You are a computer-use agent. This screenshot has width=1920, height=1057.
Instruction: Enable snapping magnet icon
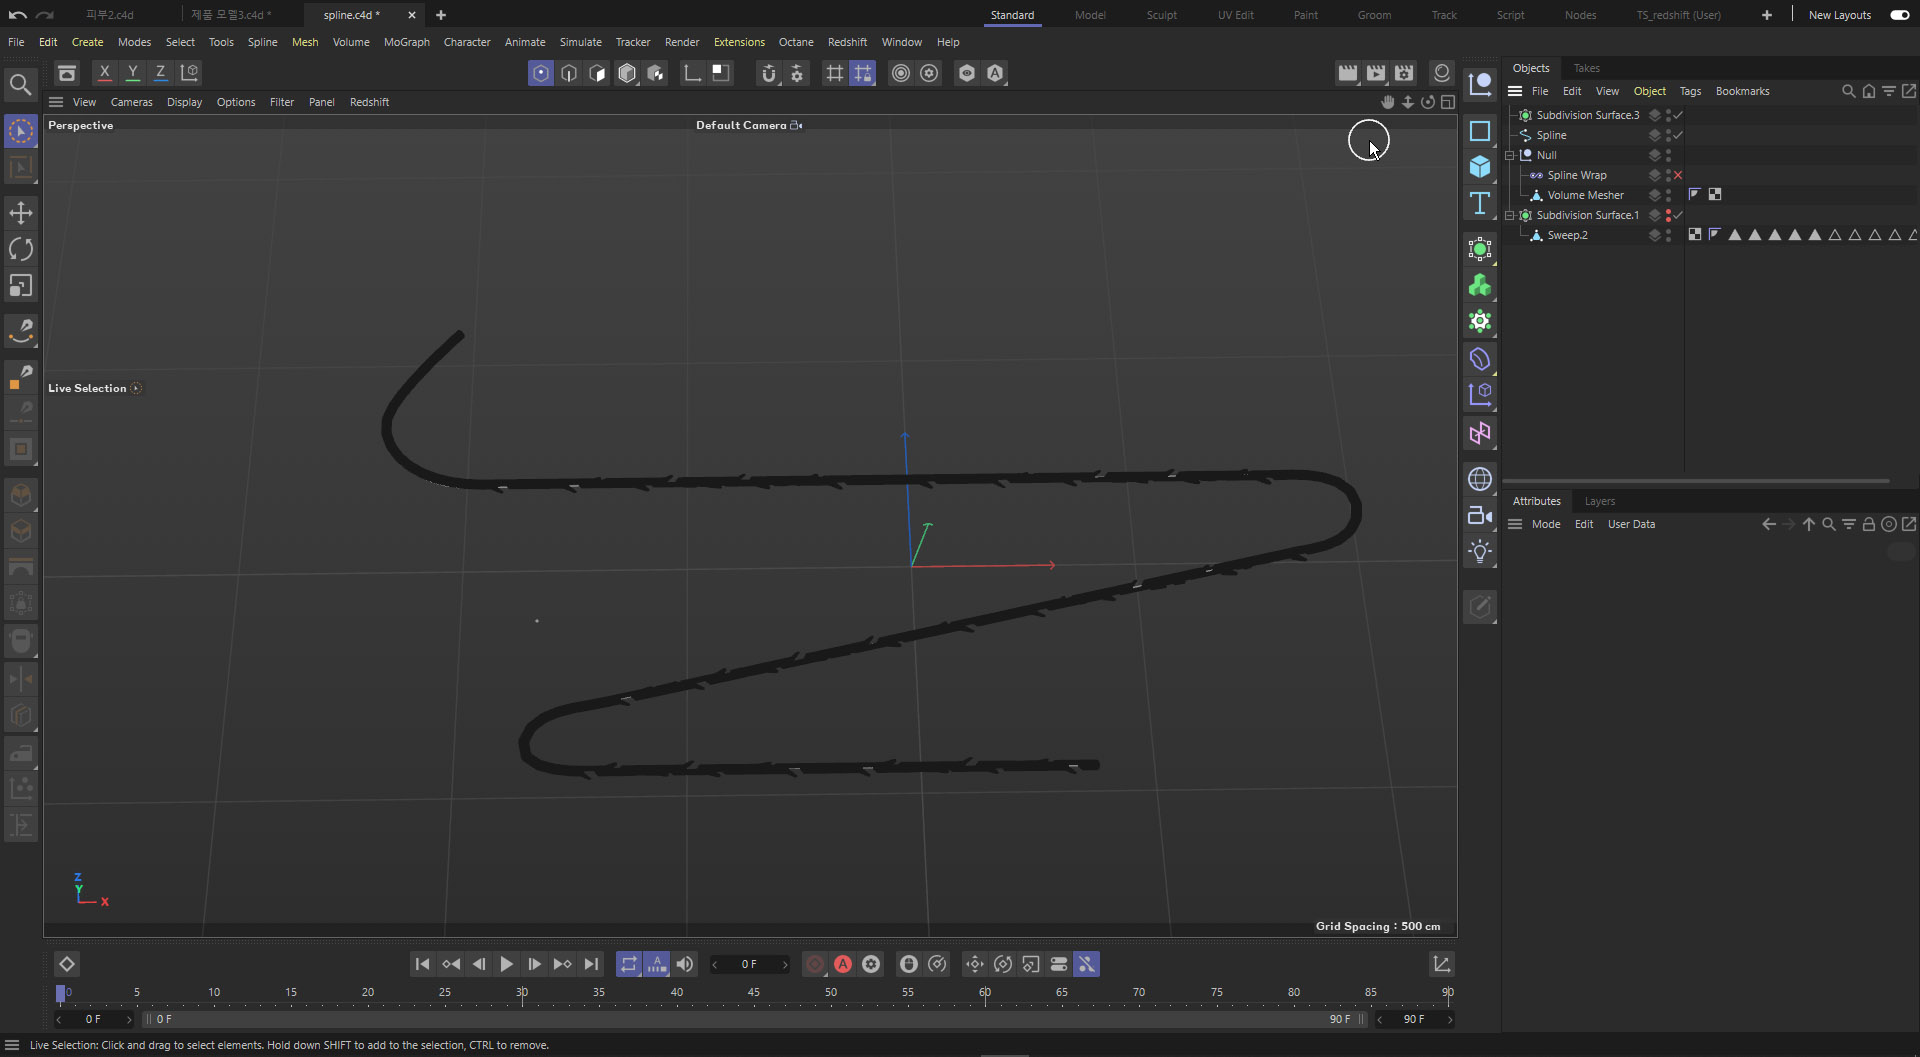coord(768,73)
